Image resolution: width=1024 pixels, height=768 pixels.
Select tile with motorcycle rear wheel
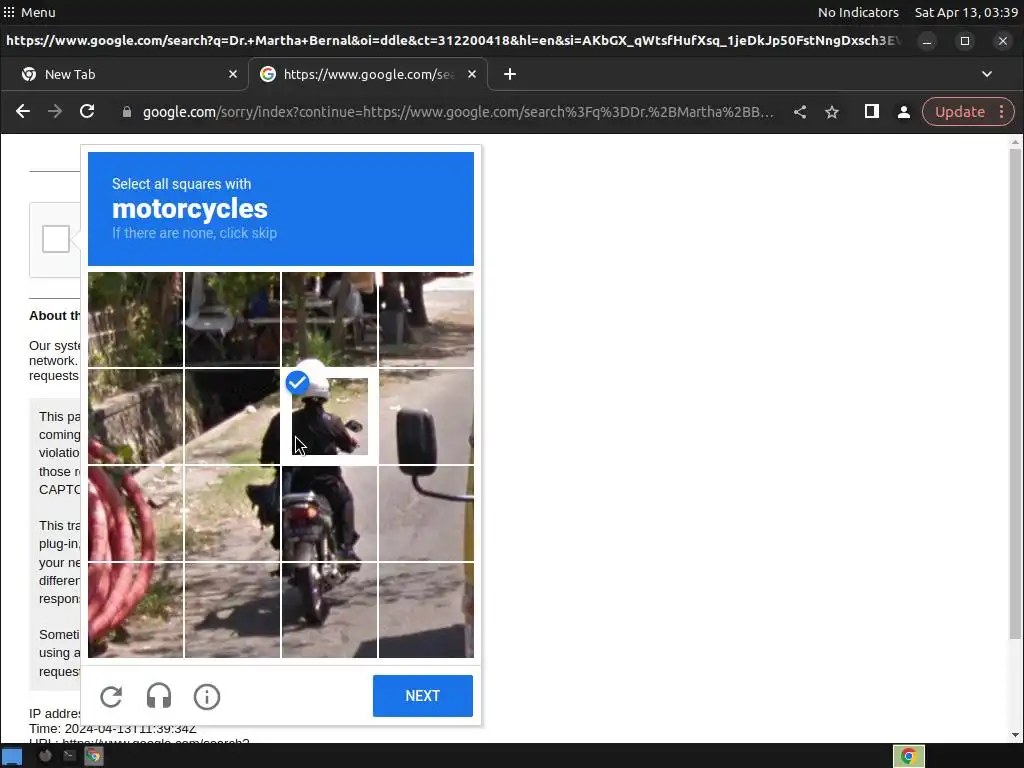(x=329, y=610)
